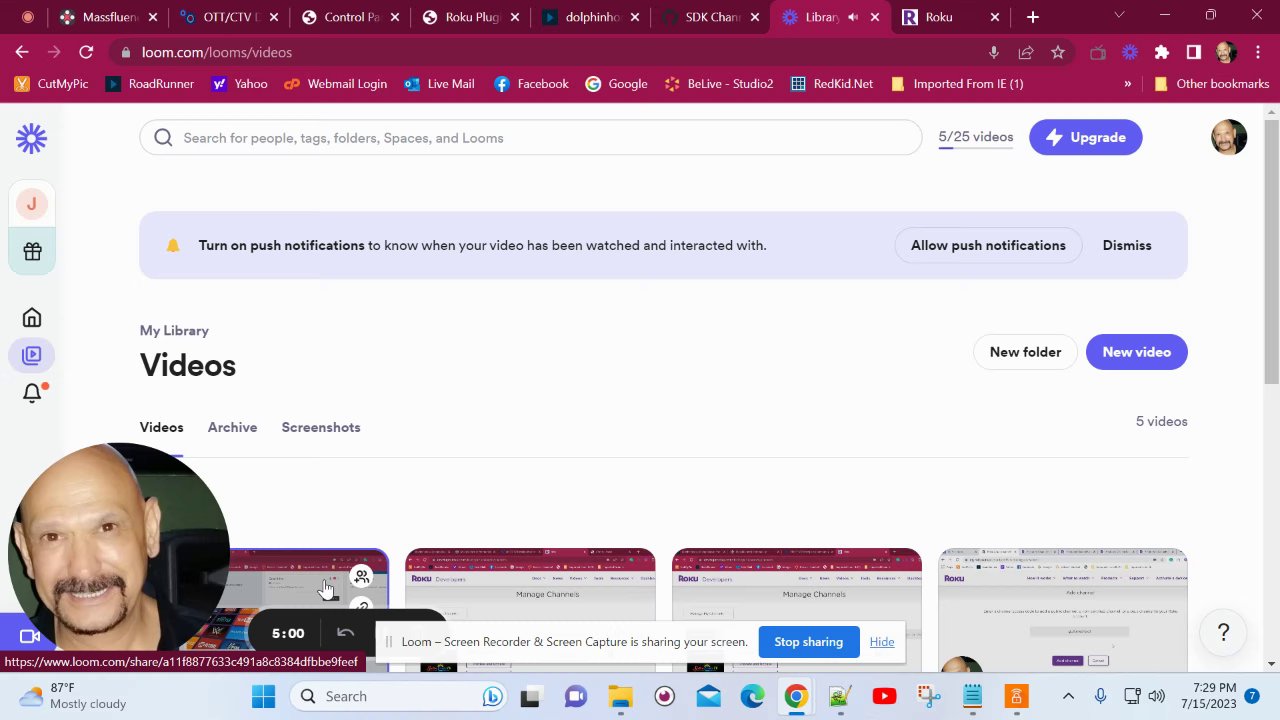This screenshot has width=1280, height=720.
Task: Click the Loom recorder camera icon
Action: click(30, 636)
